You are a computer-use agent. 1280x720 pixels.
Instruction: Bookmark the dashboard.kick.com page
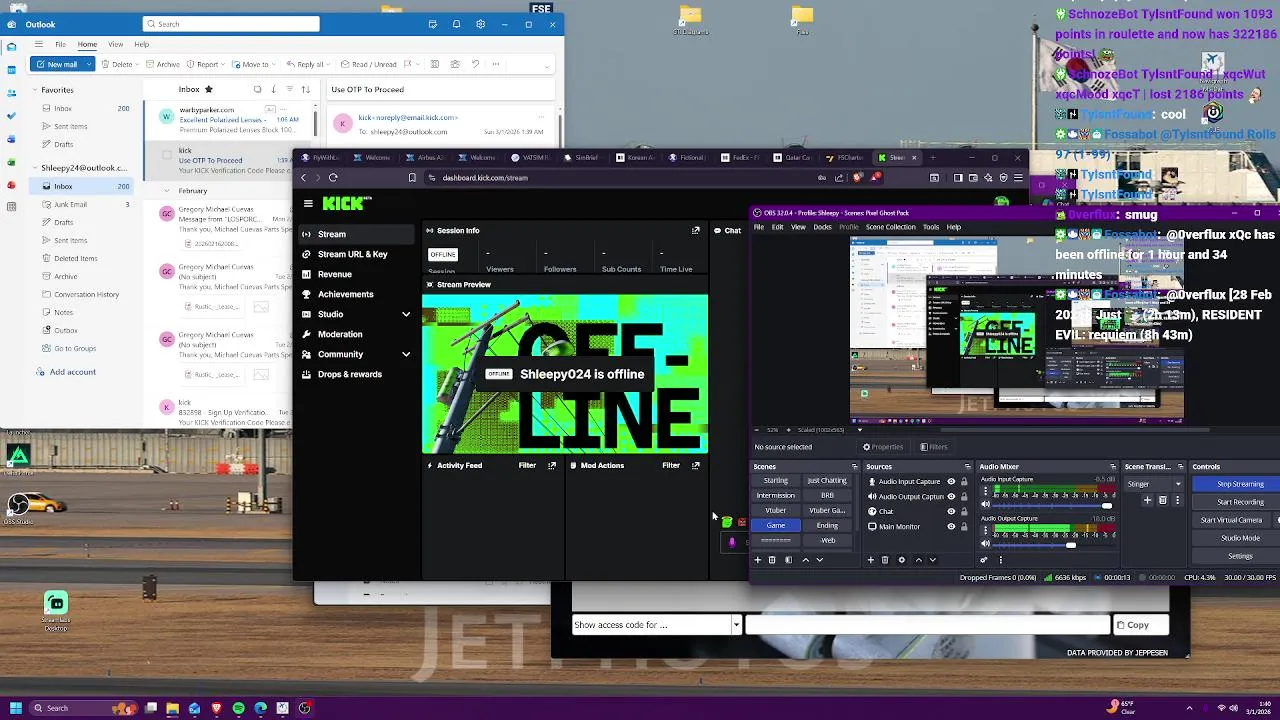[412, 178]
